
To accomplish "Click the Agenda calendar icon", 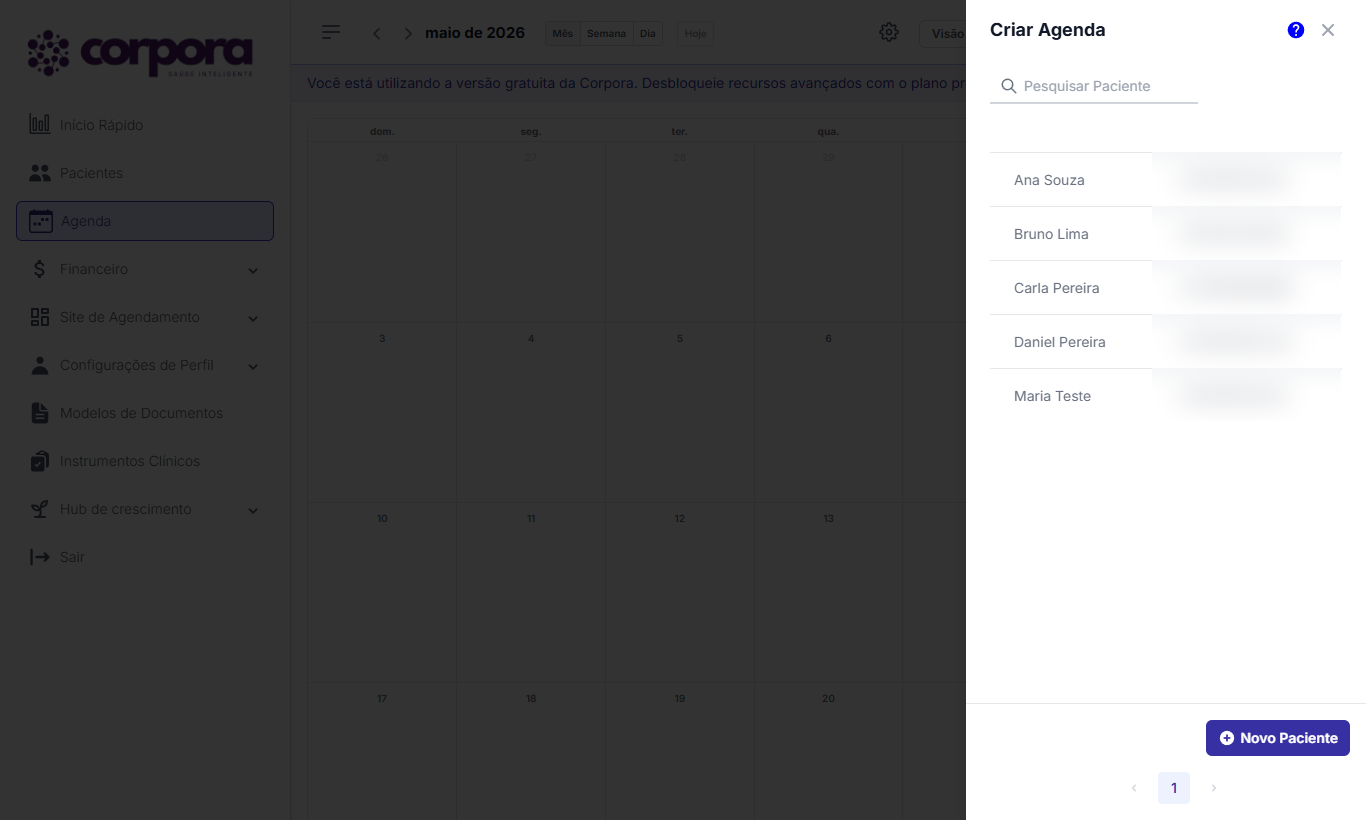I will pyautogui.click(x=41, y=221).
